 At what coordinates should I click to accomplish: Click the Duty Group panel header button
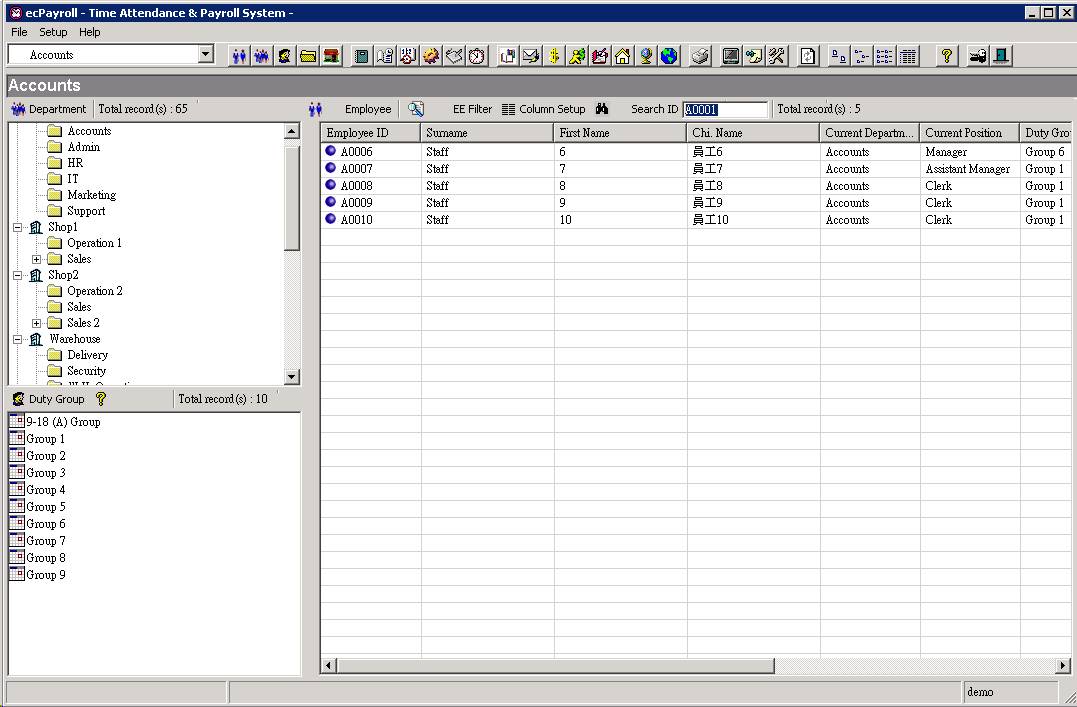[48, 399]
